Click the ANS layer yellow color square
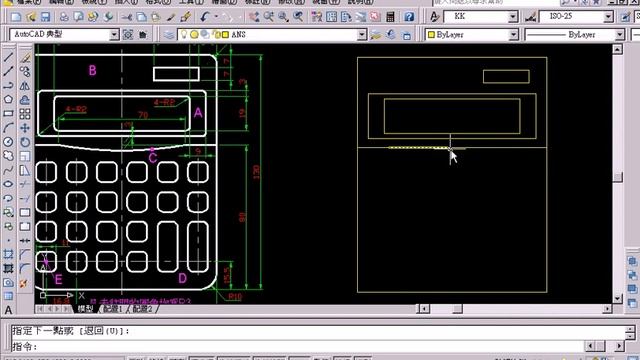This screenshot has width=640, height=360. pyautogui.click(x=225, y=35)
